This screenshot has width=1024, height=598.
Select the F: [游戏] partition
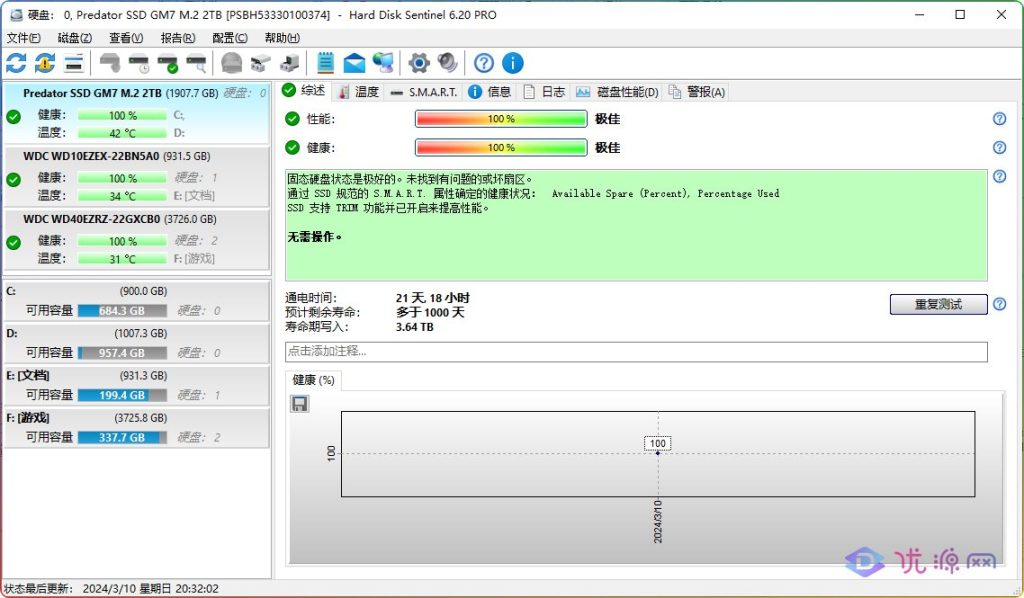[136, 428]
